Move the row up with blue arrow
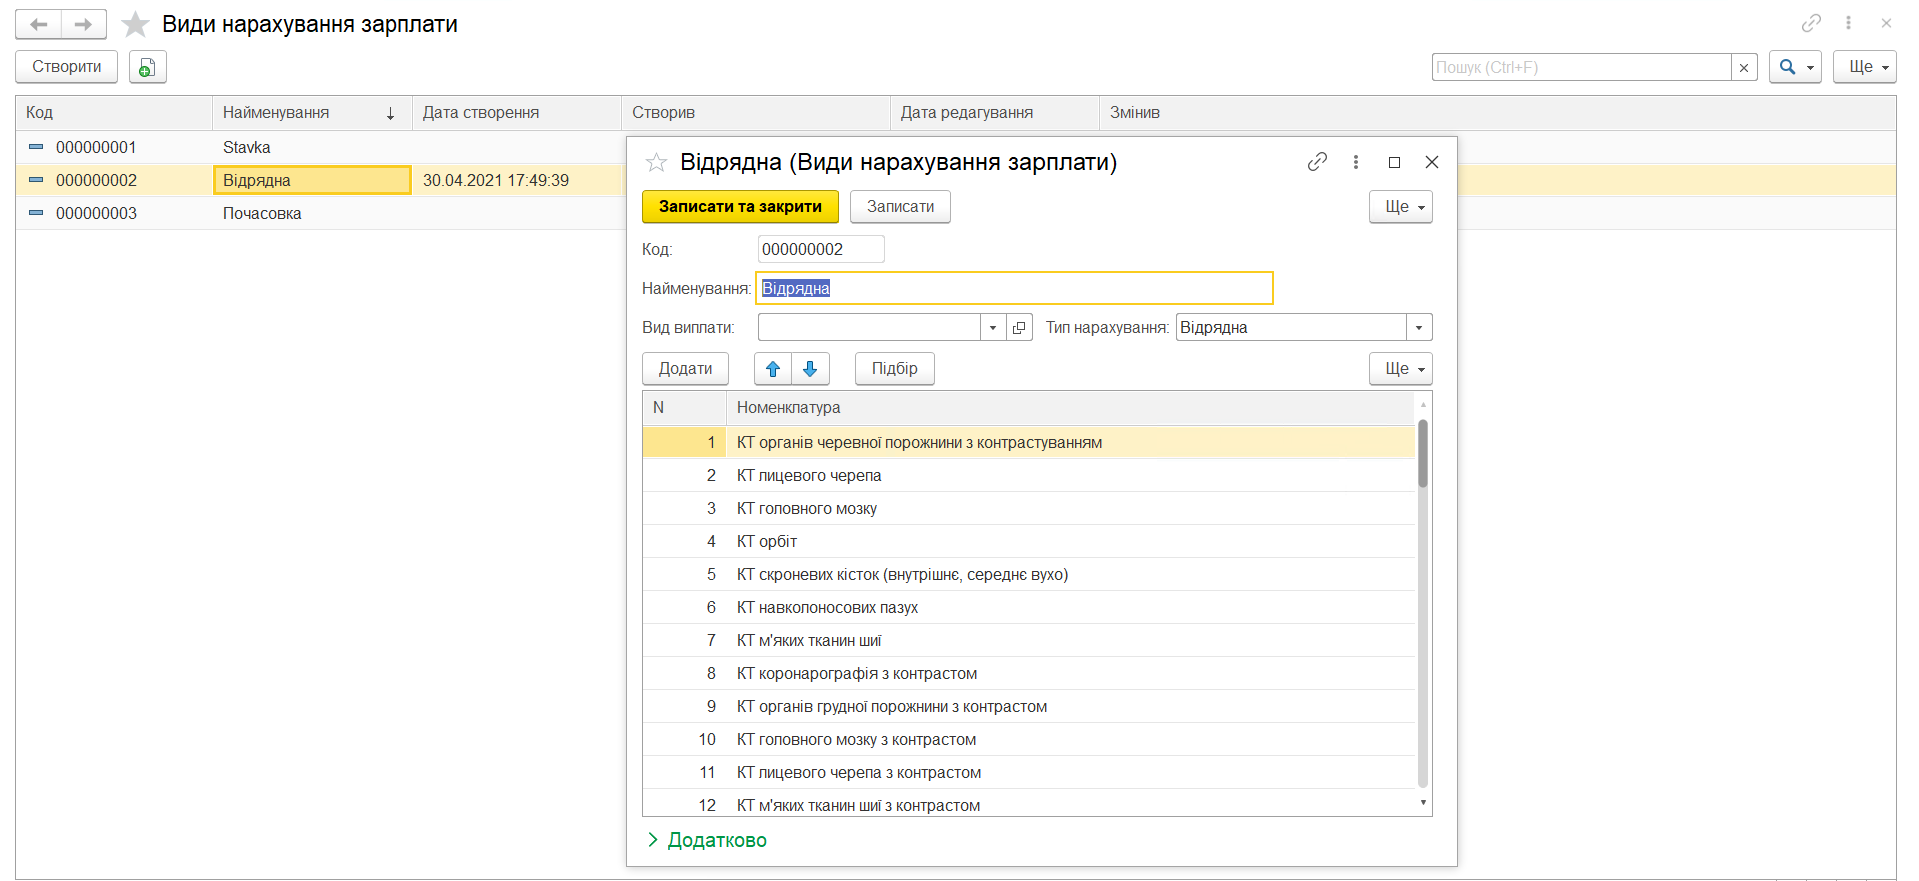The width and height of the screenshot is (1919, 881). (773, 369)
